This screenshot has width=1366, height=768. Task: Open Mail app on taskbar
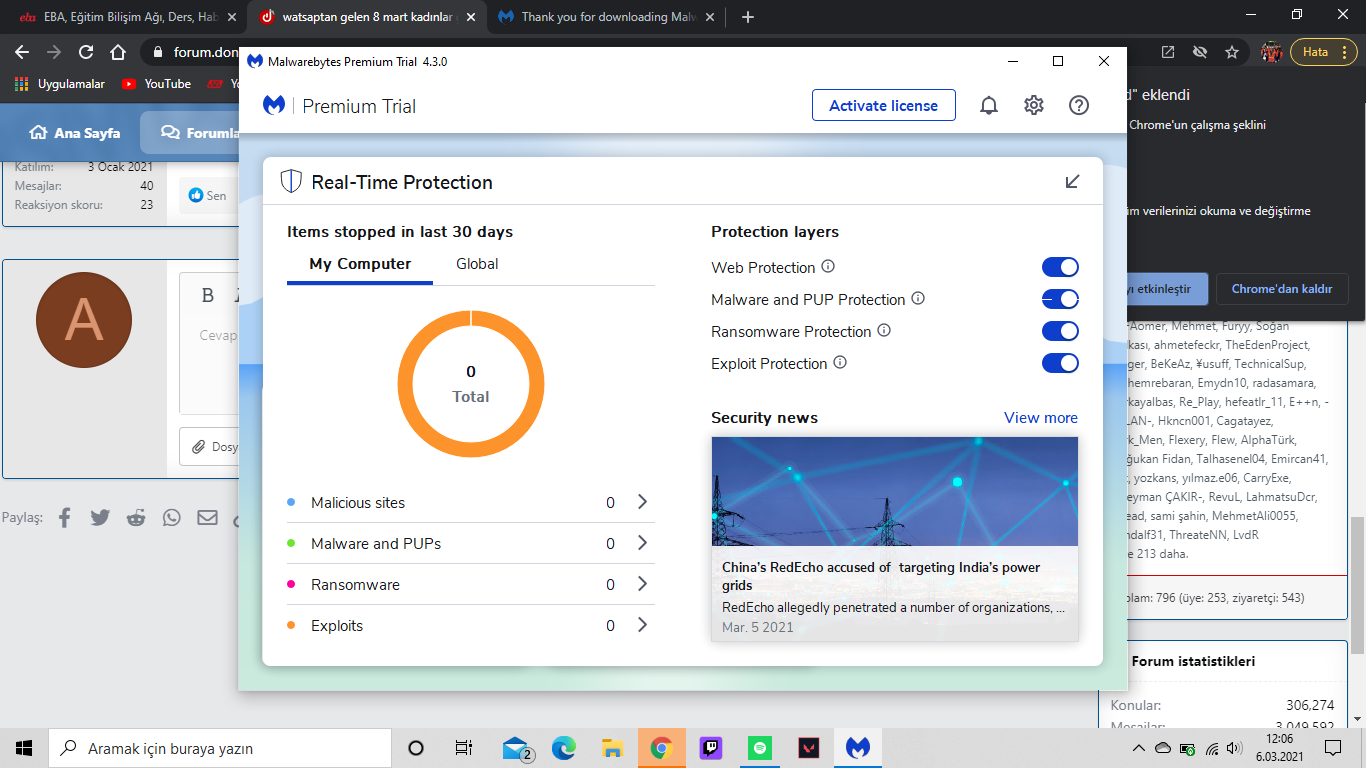tap(515, 748)
